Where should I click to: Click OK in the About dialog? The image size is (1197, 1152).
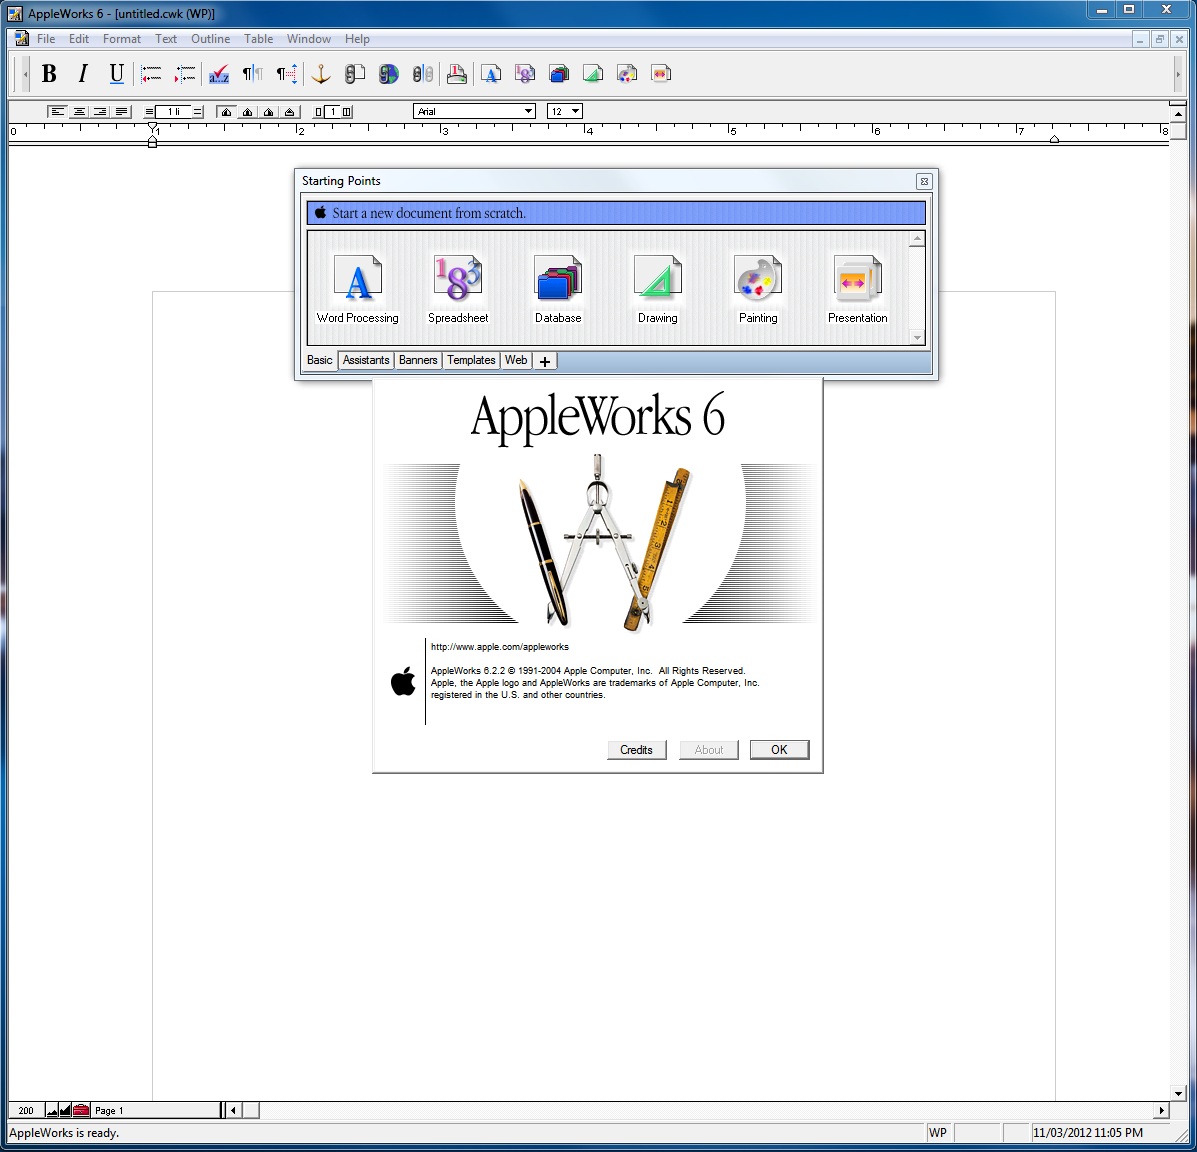tap(779, 750)
